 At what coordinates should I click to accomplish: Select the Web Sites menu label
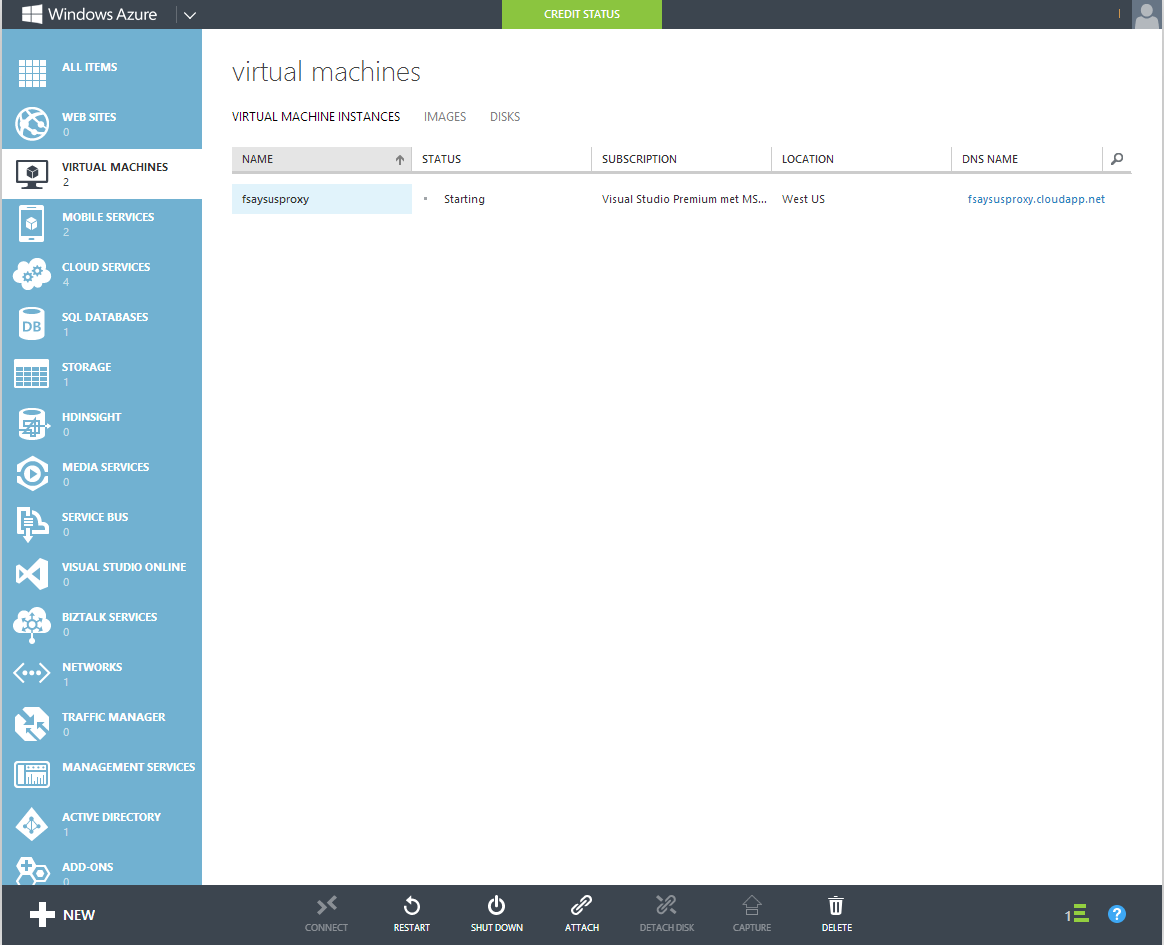pos(89,117)
